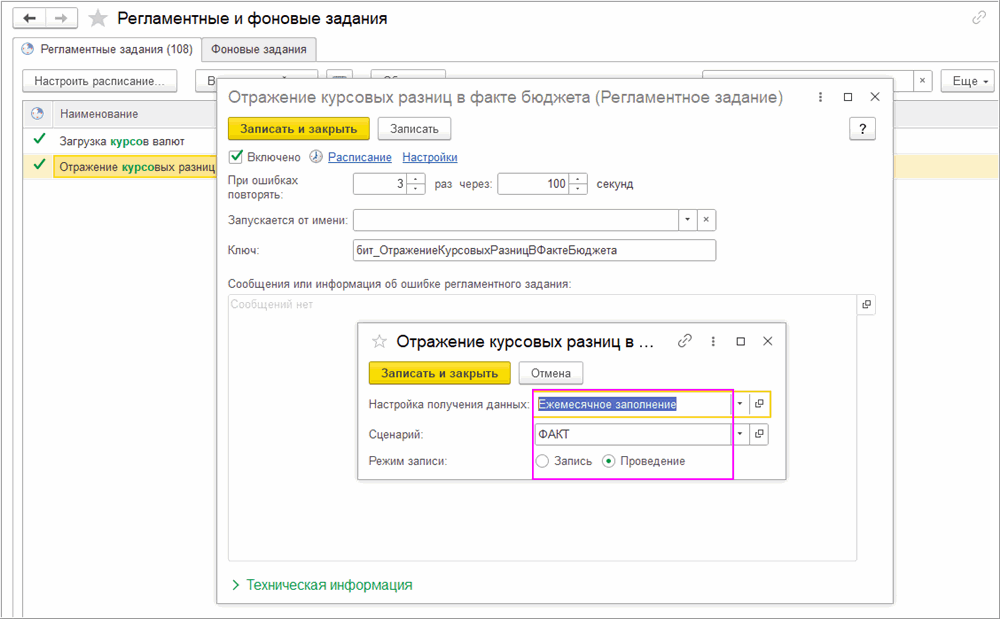1000x619 pixels.
Task: Expand the Техническая информация section
Action: tap(321, 585)
